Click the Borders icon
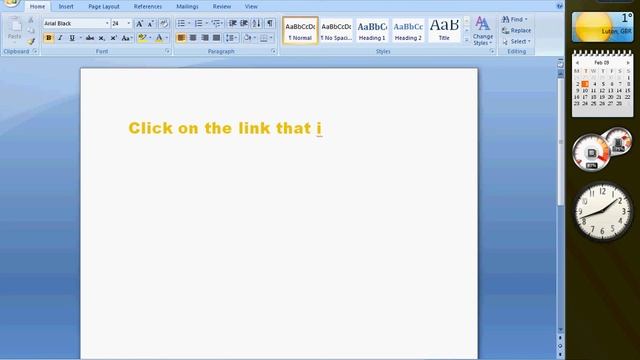 pos(264,38)
